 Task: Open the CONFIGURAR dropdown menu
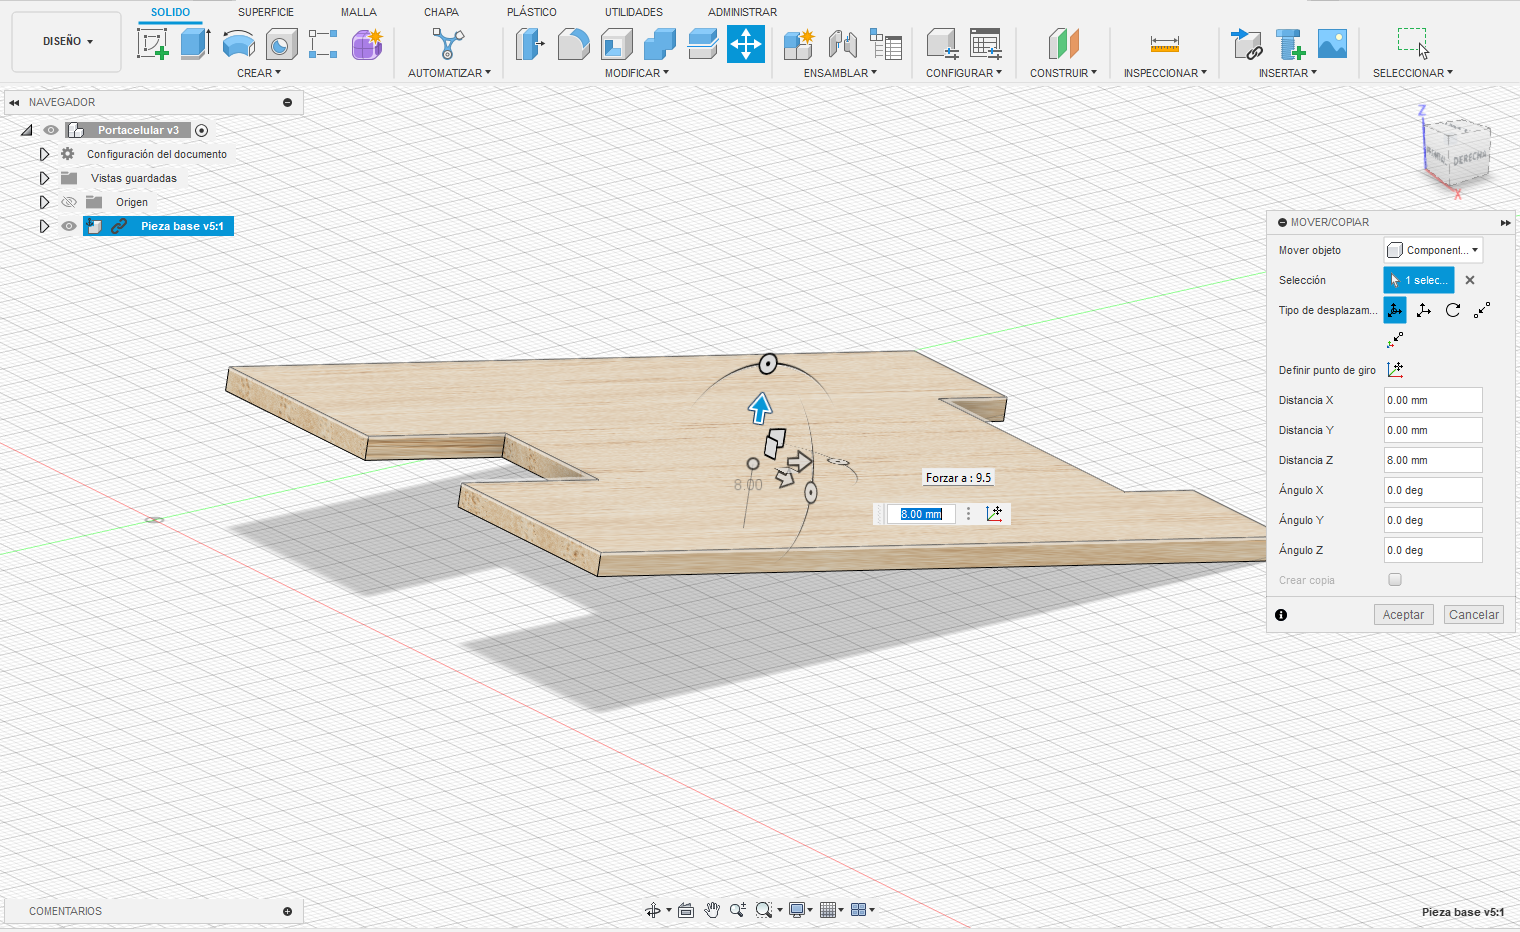[x=963, y=73]
